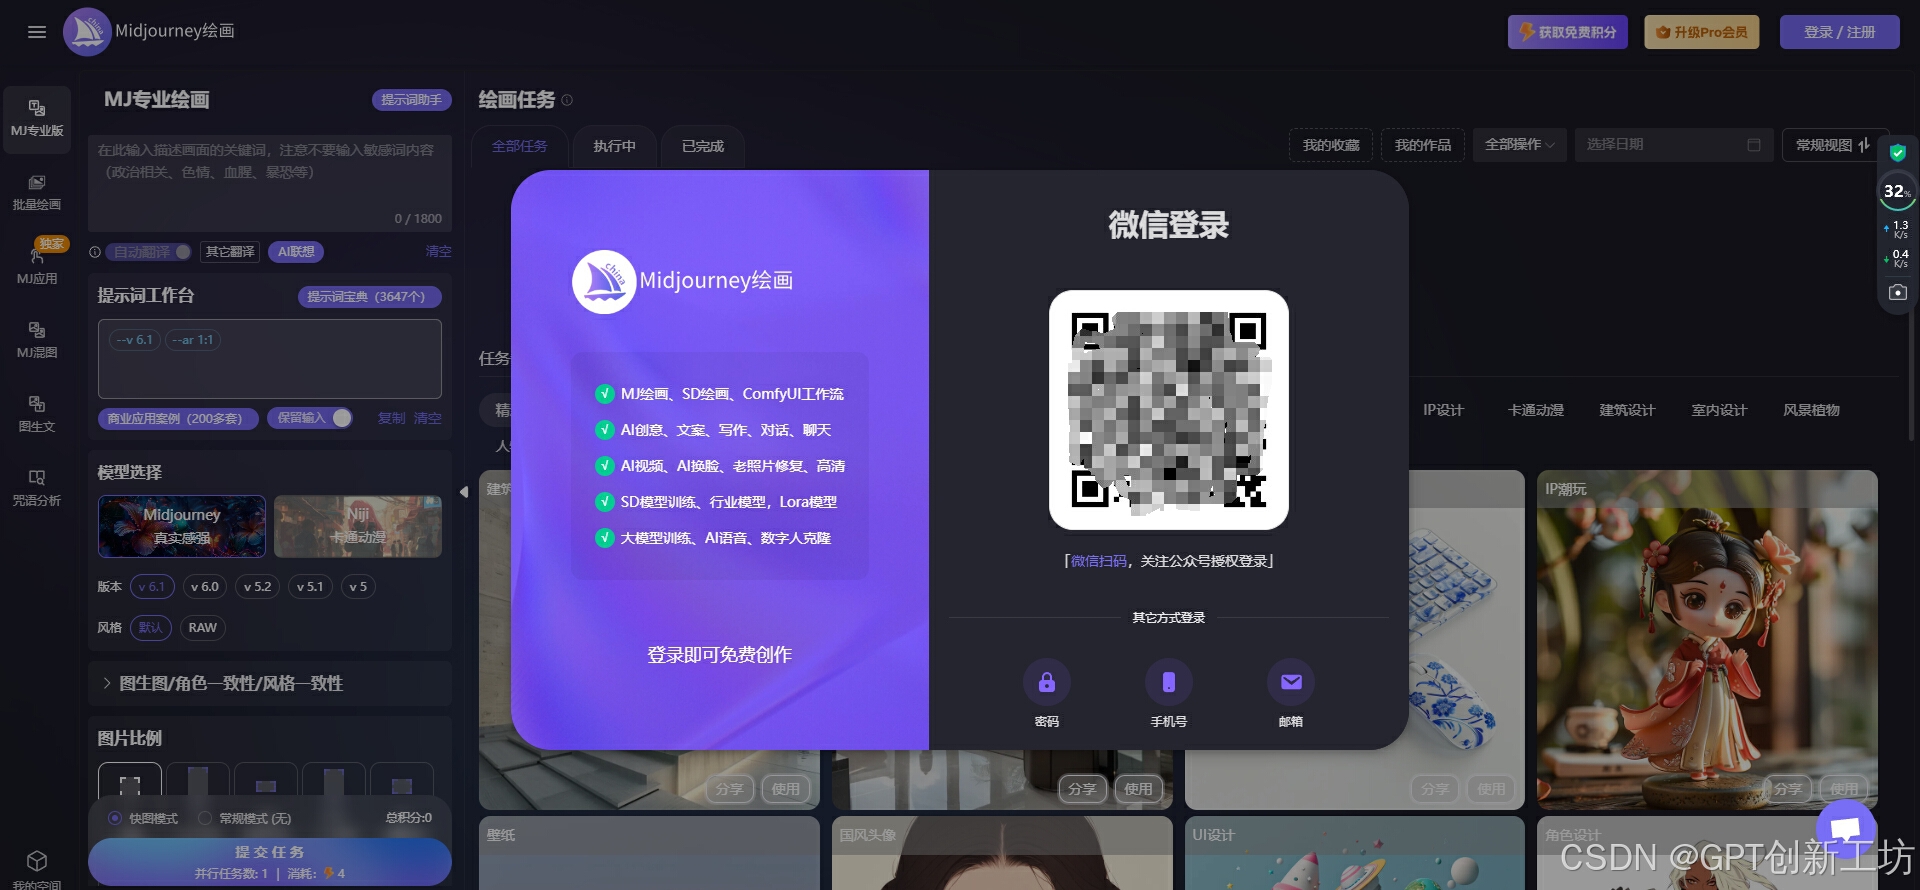Switch to 已完成 tab
This screenshot has width=1920, height=890.
point(703,146)
